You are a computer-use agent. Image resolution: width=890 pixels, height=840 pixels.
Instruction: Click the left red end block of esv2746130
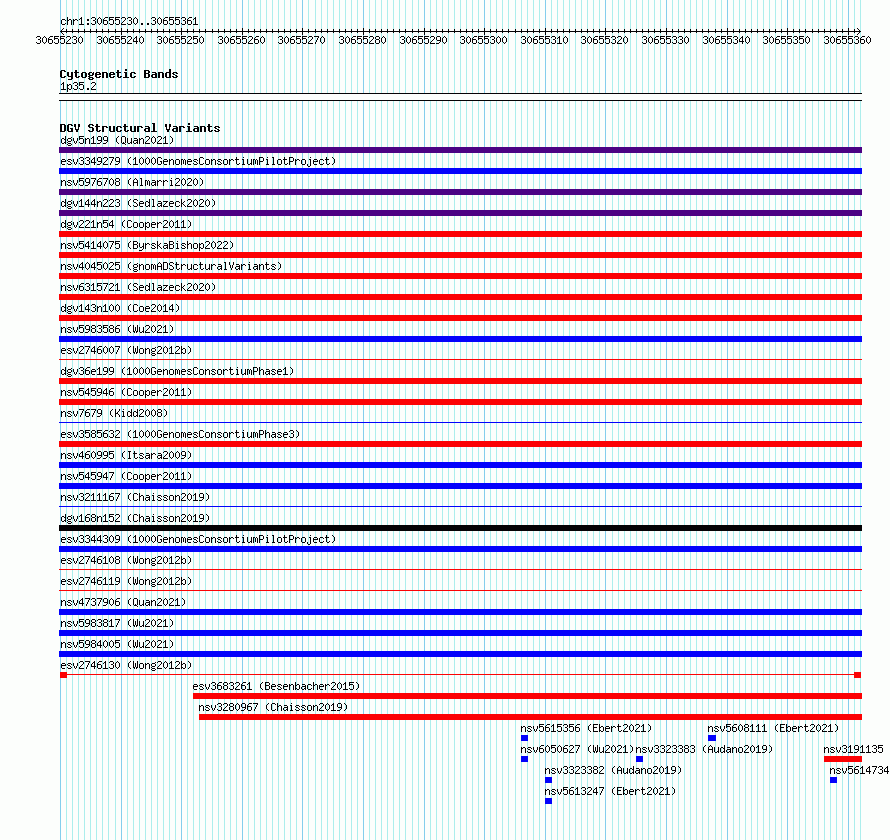pos(64,675)
